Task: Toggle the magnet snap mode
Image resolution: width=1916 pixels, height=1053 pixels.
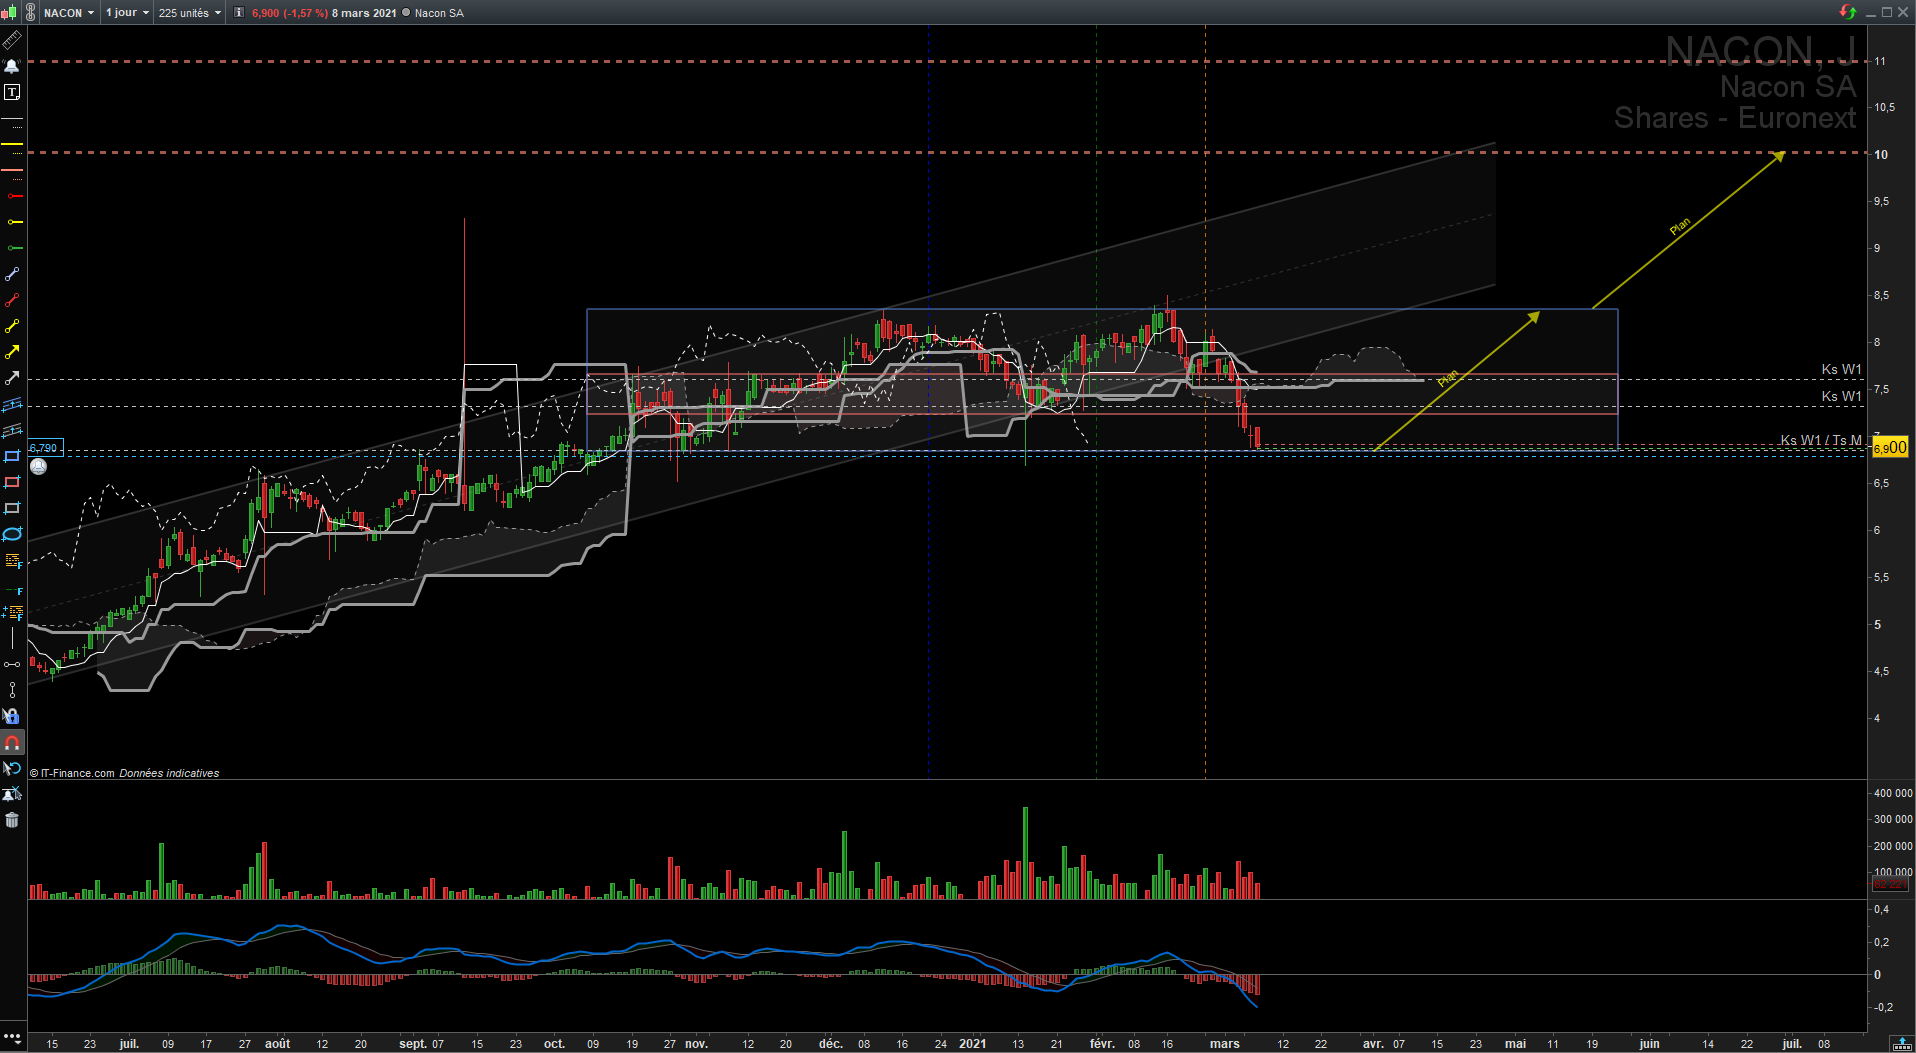Action: tap(12, 742)
